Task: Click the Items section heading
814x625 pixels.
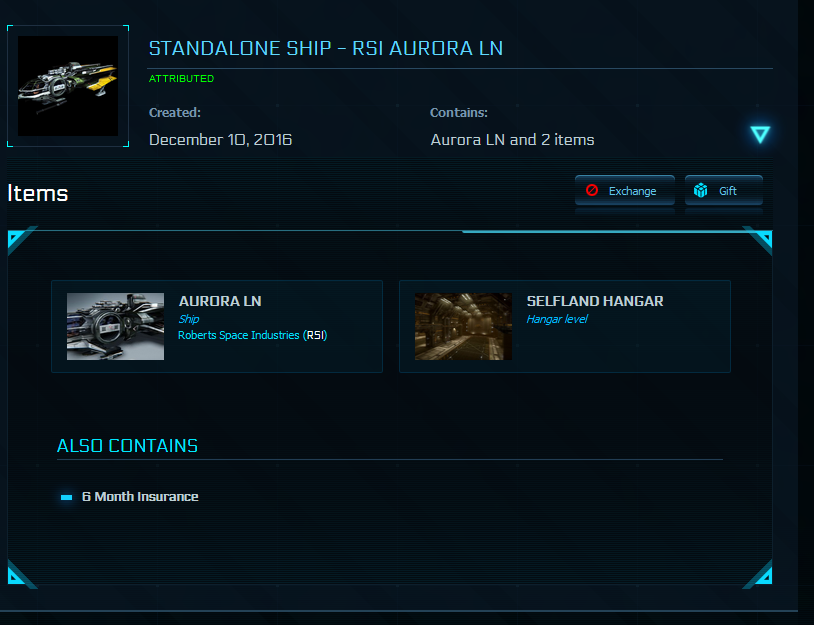Action: (x=38, y=193)
